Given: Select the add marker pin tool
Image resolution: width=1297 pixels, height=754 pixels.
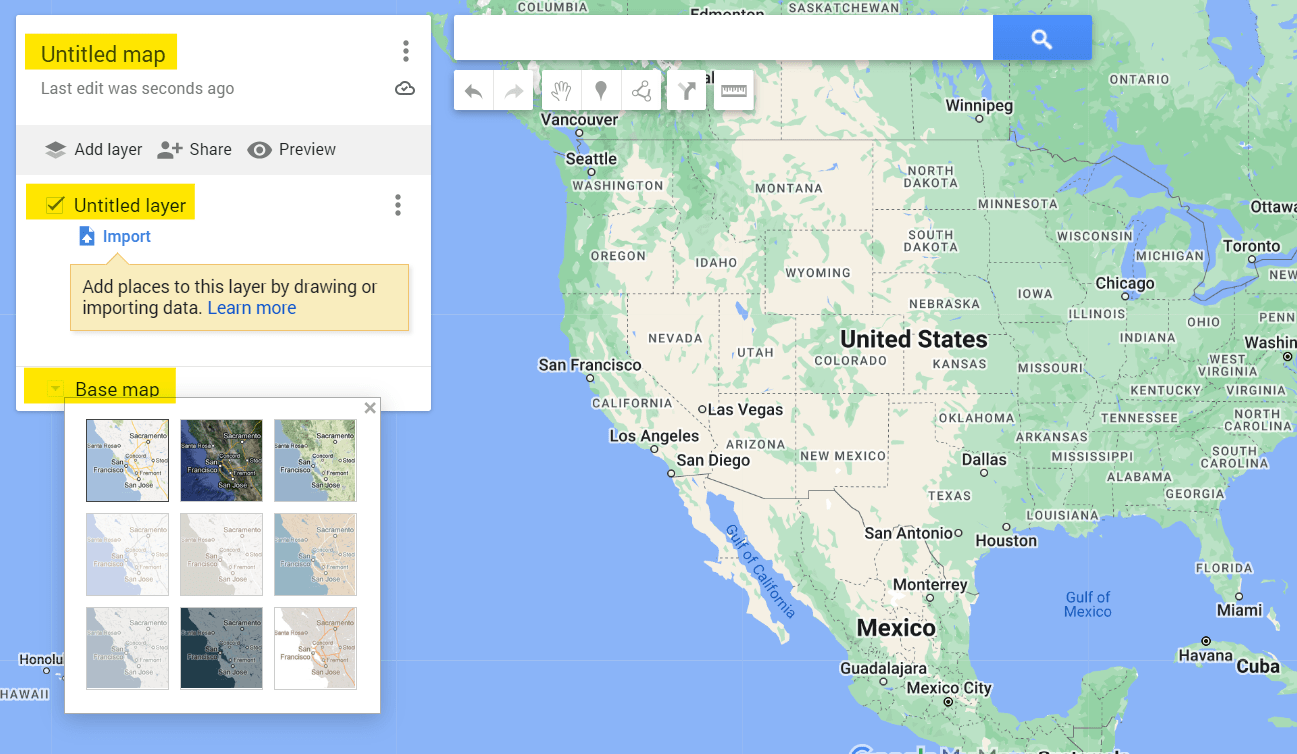Looking at the screenshot, I should pos(601,91).
